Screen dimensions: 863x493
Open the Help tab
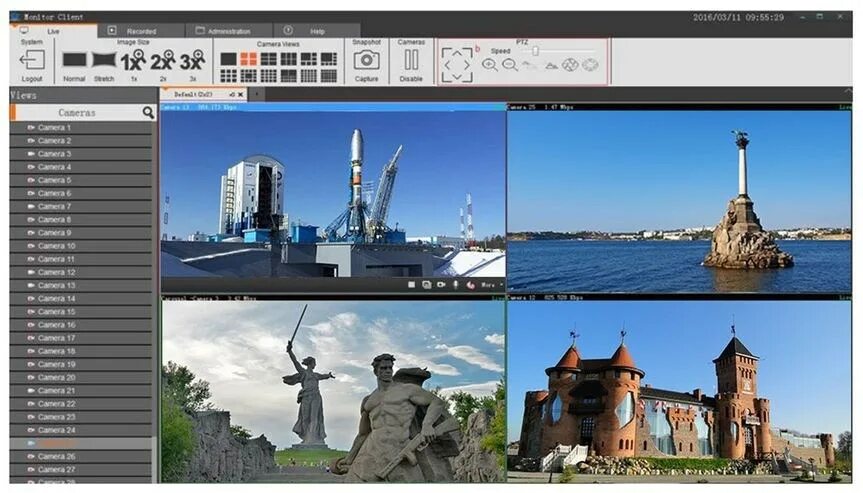(x=317, y=31)
